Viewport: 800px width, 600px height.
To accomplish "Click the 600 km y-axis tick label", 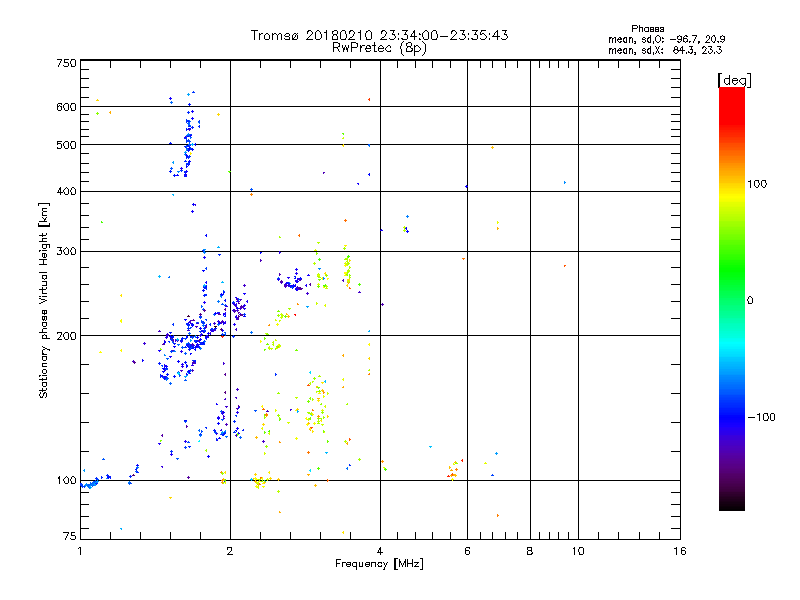I will [x=66, y=107].
